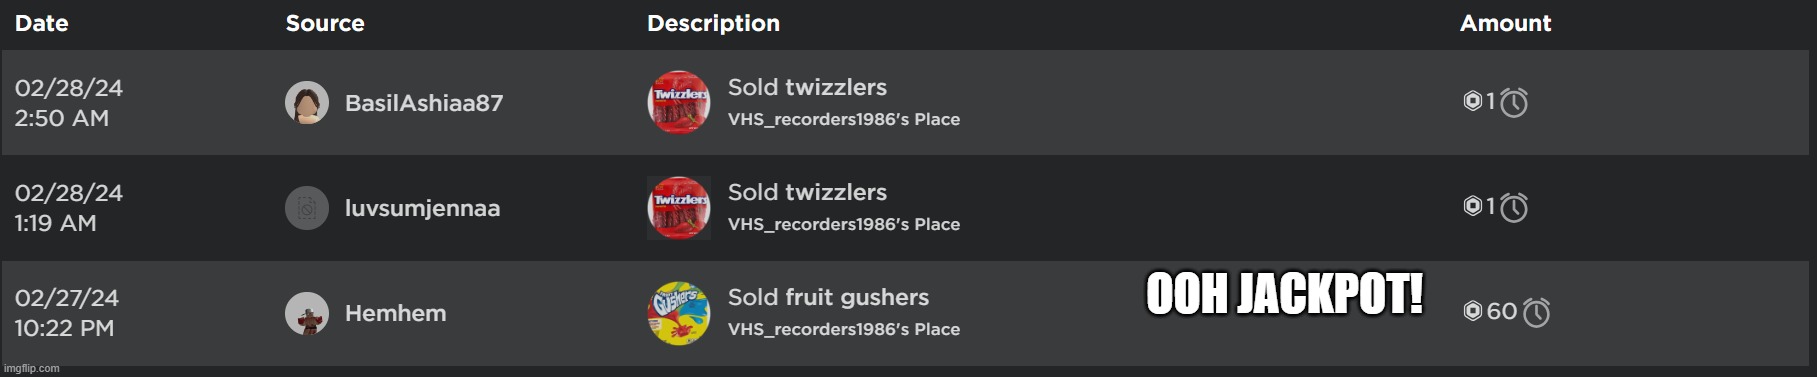Click the Robux icon on the Hemhem row
1817x377 pixels.
(1473, 311)
